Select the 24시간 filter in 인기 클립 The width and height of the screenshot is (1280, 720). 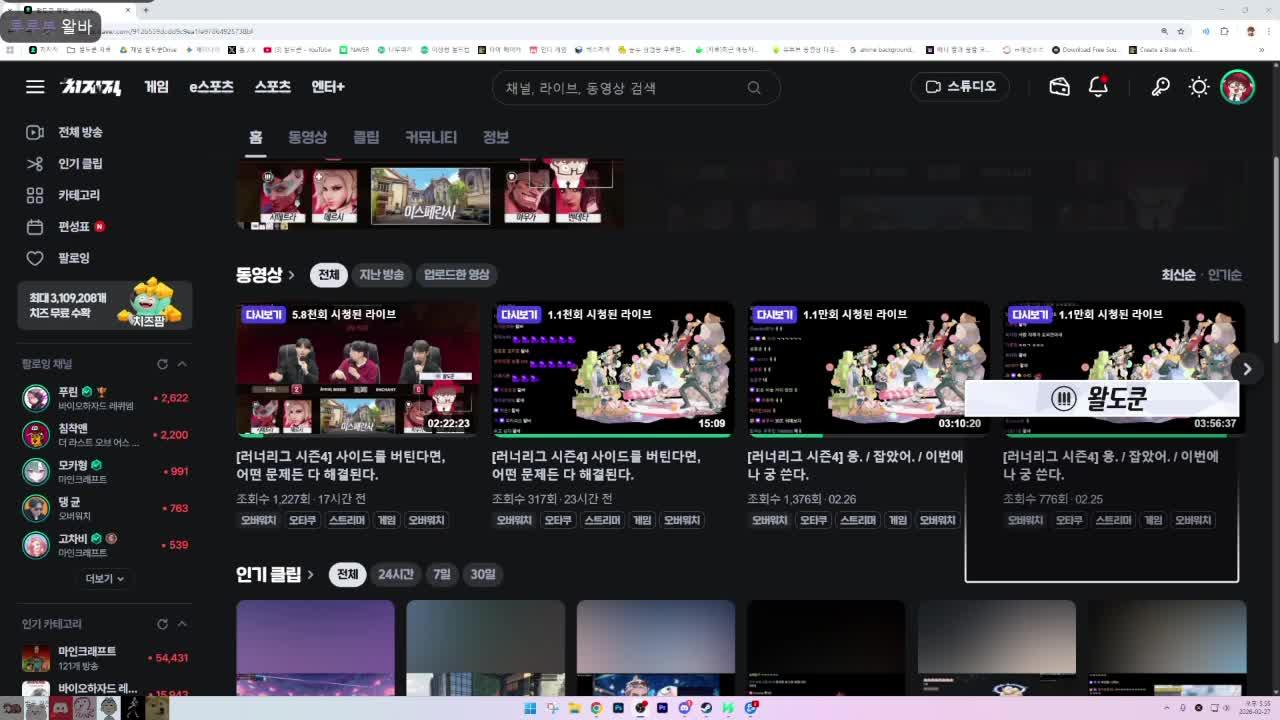(395, 575)
